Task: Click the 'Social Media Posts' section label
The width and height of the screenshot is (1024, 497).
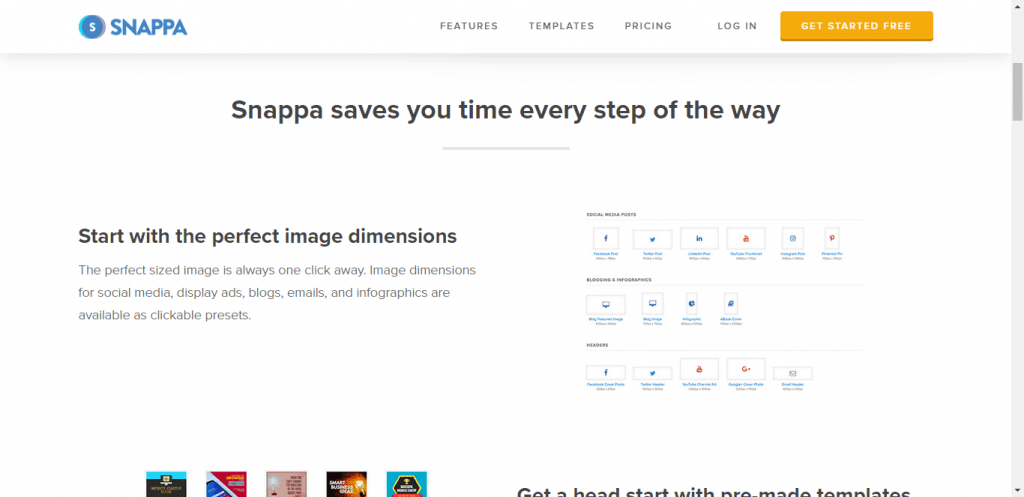Action: tap(611, 214)
